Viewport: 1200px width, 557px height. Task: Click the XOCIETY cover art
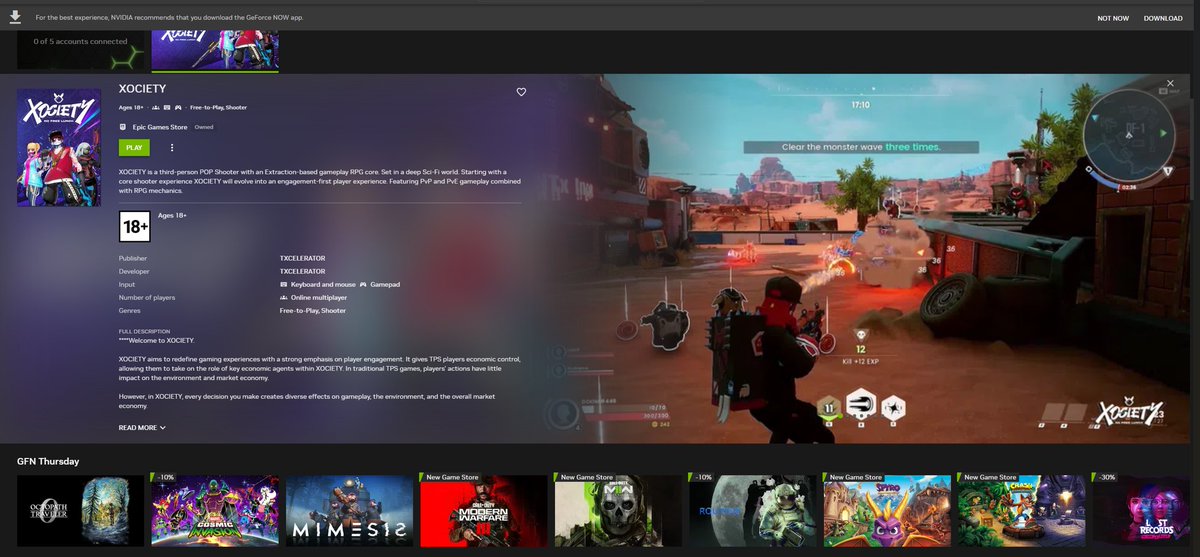click(x=59, y=147)
